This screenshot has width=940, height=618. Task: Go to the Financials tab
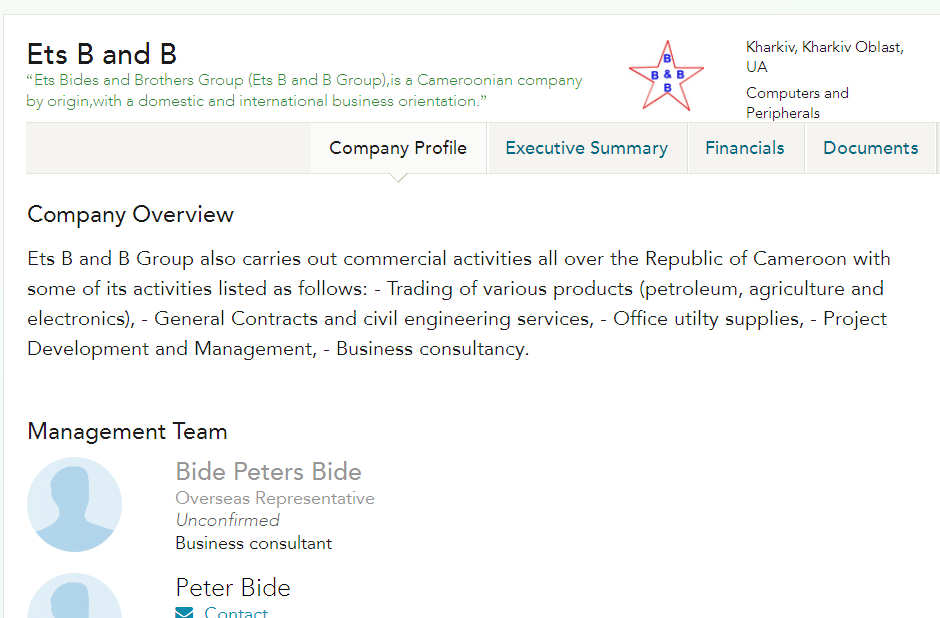(x=745, y=148)
